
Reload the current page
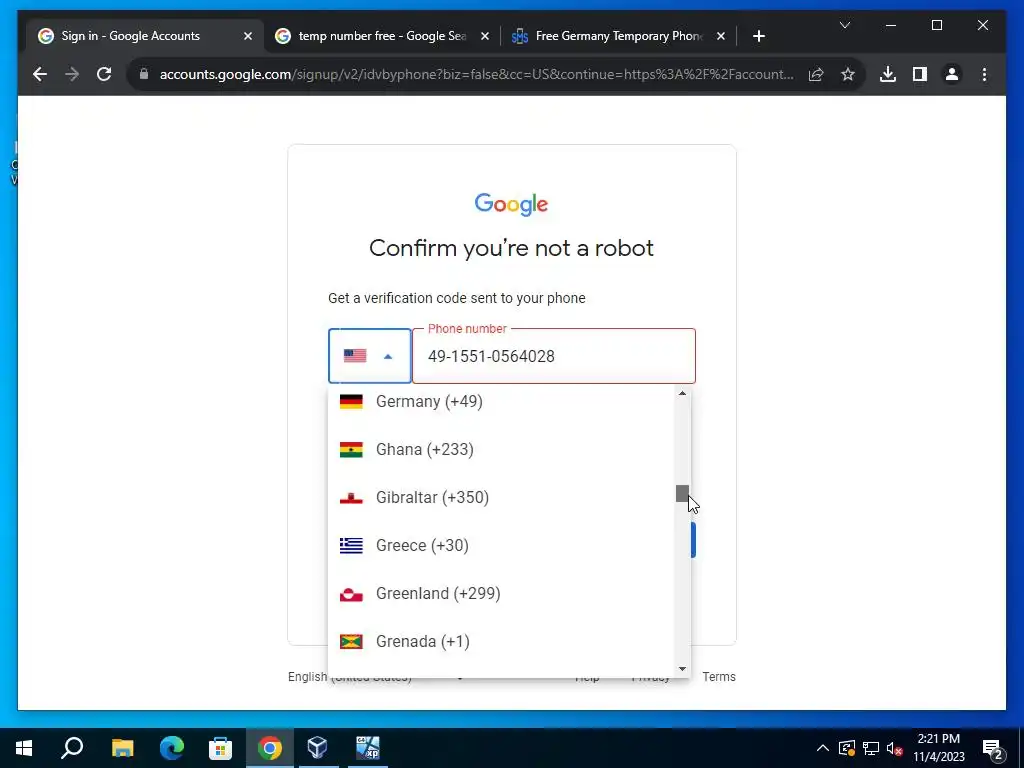pos(104,74)
